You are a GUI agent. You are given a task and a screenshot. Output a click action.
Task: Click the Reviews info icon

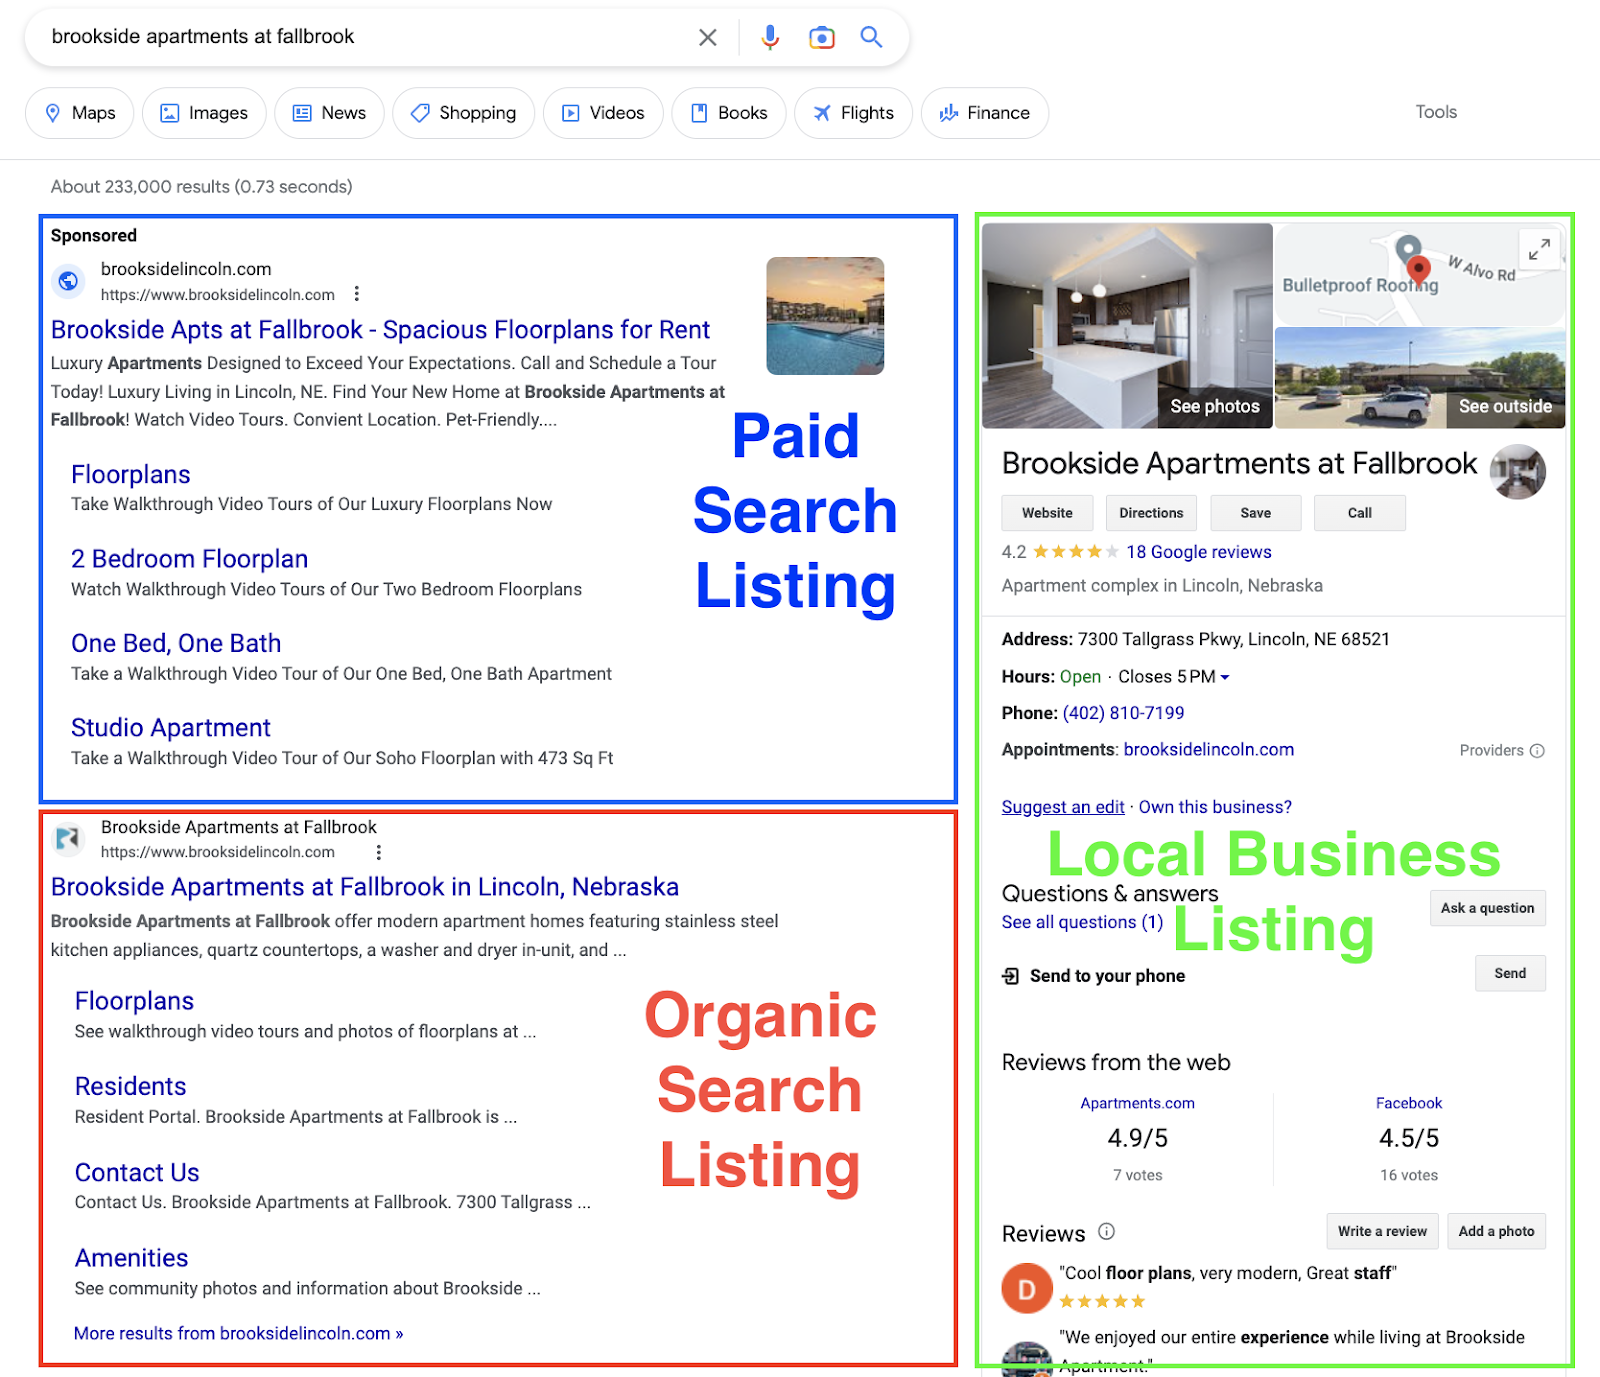(1106, 1232)
